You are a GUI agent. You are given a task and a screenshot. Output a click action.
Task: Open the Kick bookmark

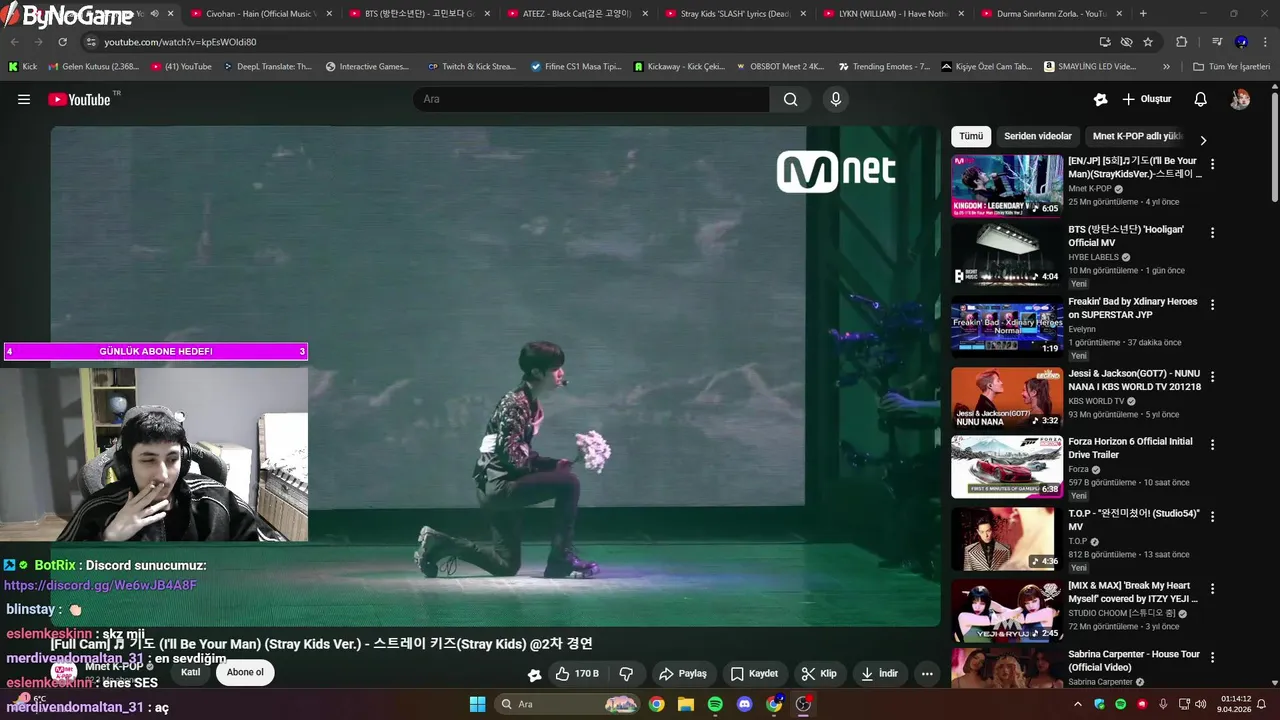click(22, 67)
